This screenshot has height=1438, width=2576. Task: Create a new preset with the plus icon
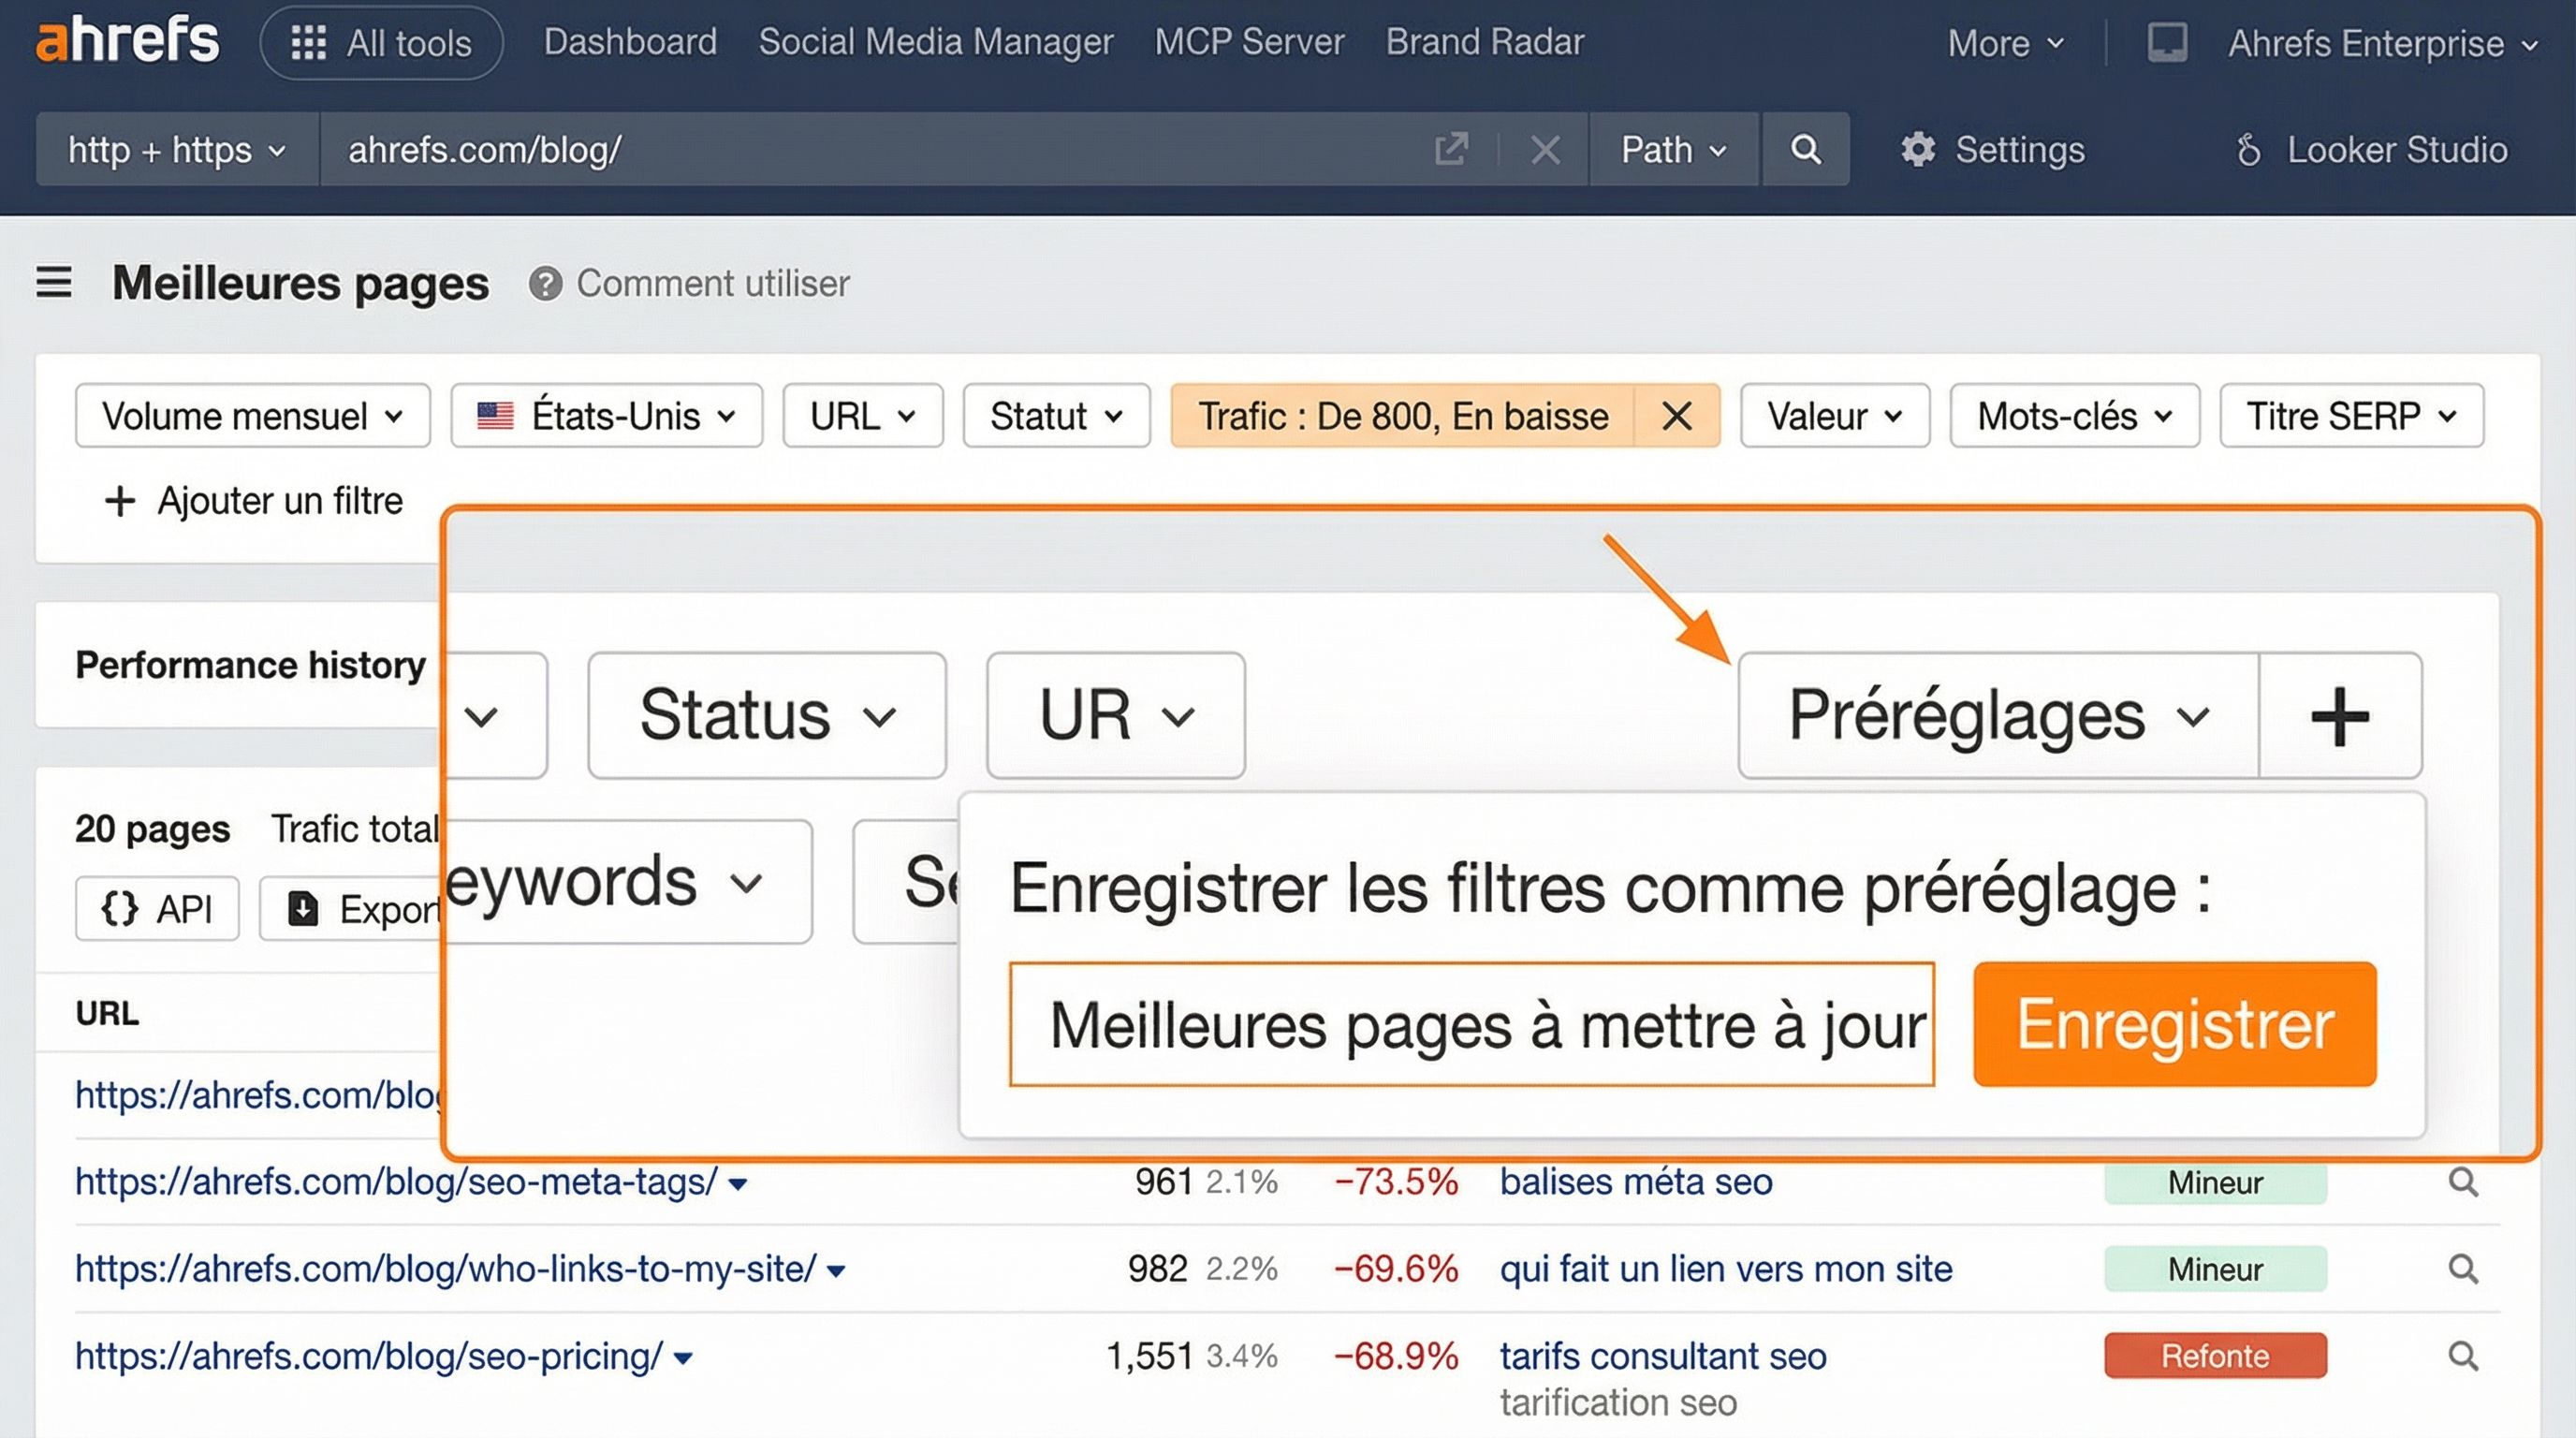tap(2339, 714)
